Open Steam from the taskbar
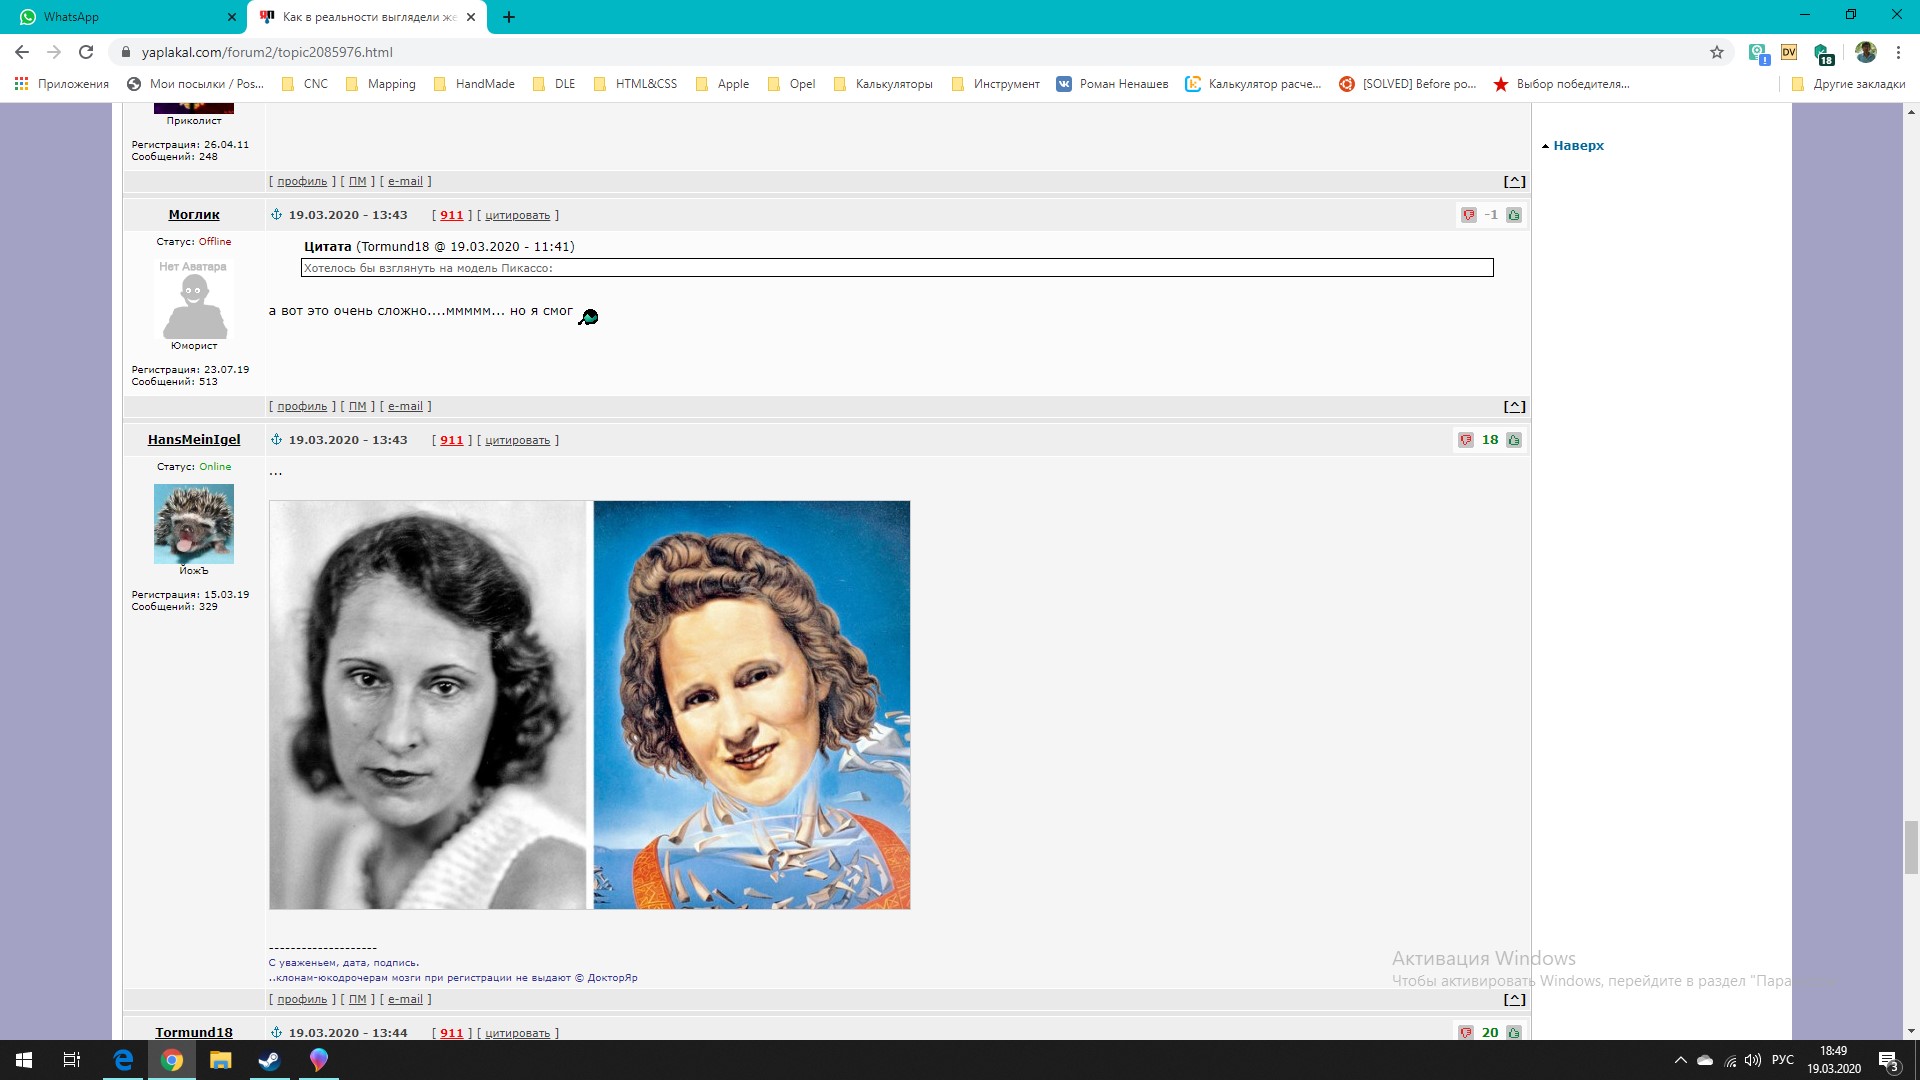Image resolution: width=1920 pixels, height=1080 pixels. pos(270,1060)
